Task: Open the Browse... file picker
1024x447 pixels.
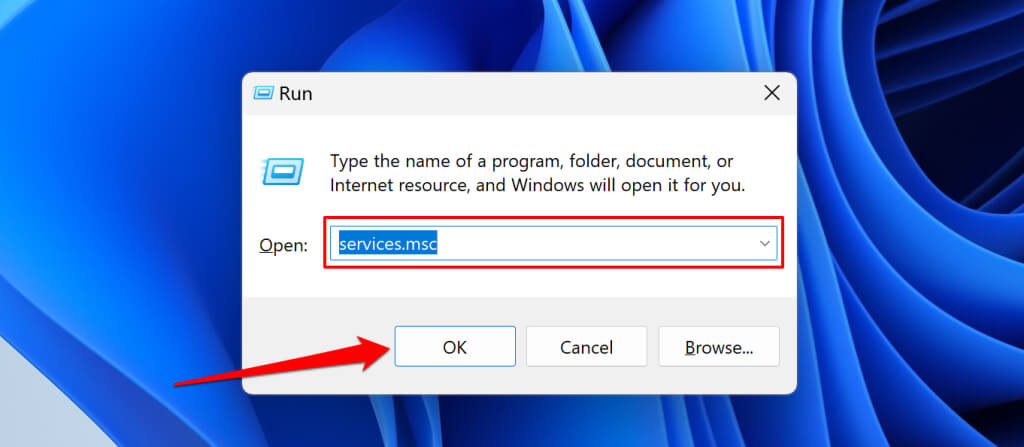Action: coord(718,347)
